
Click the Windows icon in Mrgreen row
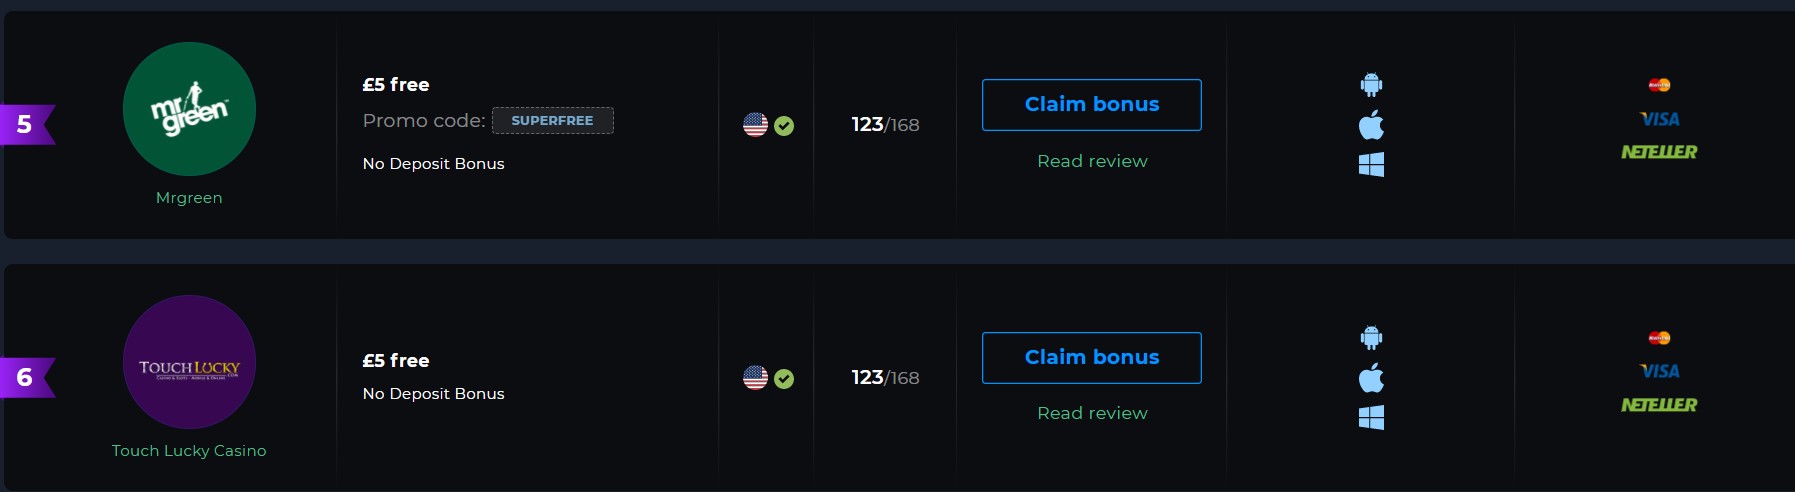[1371, 165]
